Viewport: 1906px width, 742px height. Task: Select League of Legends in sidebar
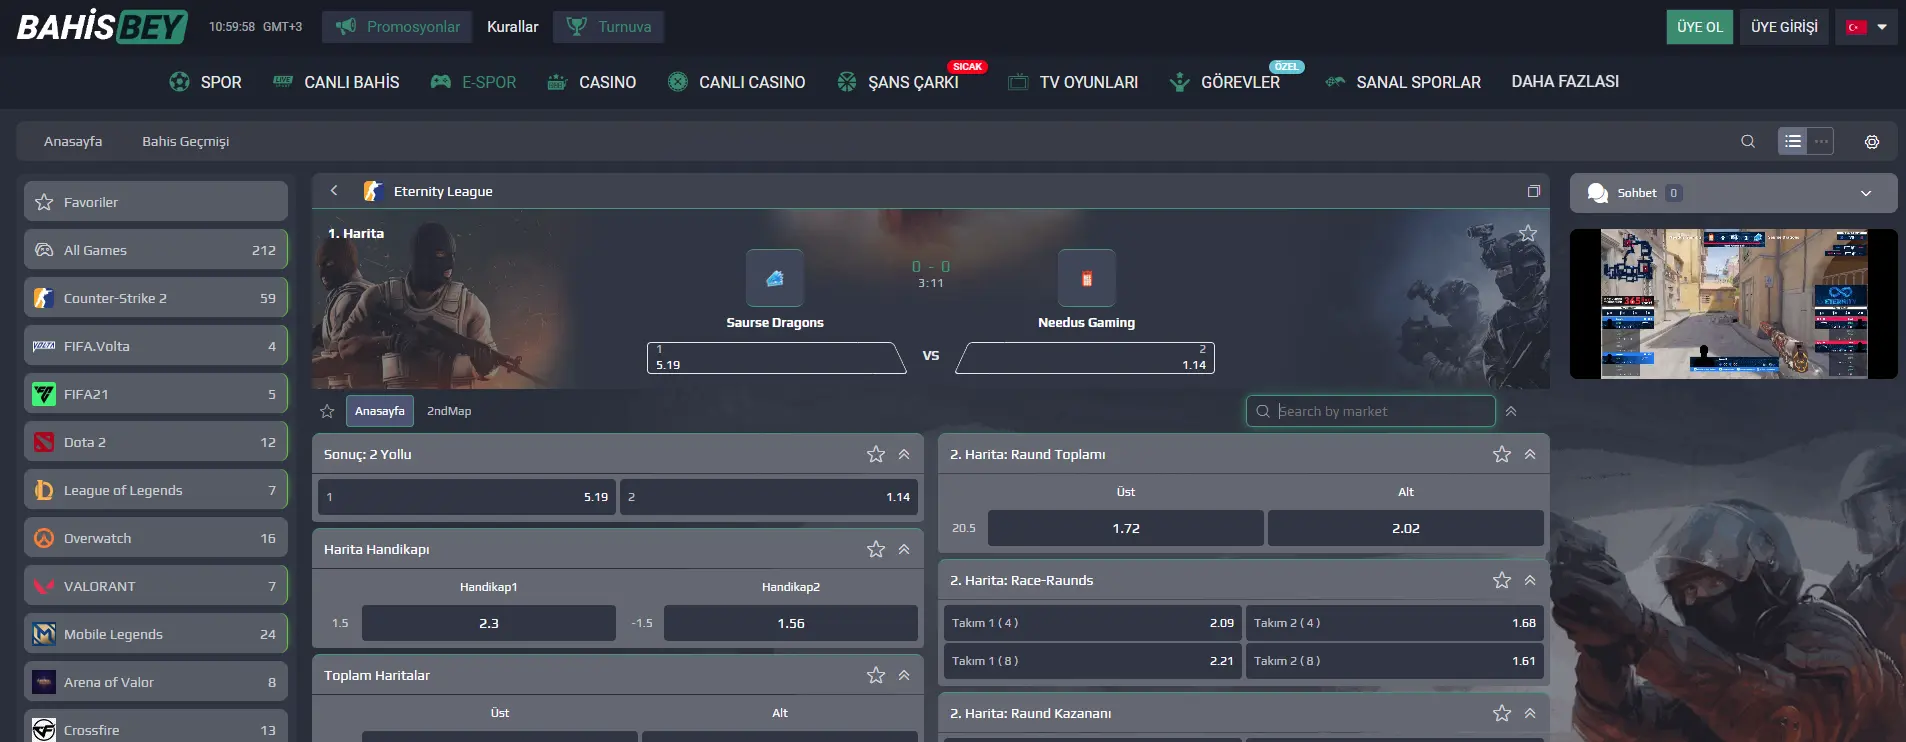(x=156, y=489)
